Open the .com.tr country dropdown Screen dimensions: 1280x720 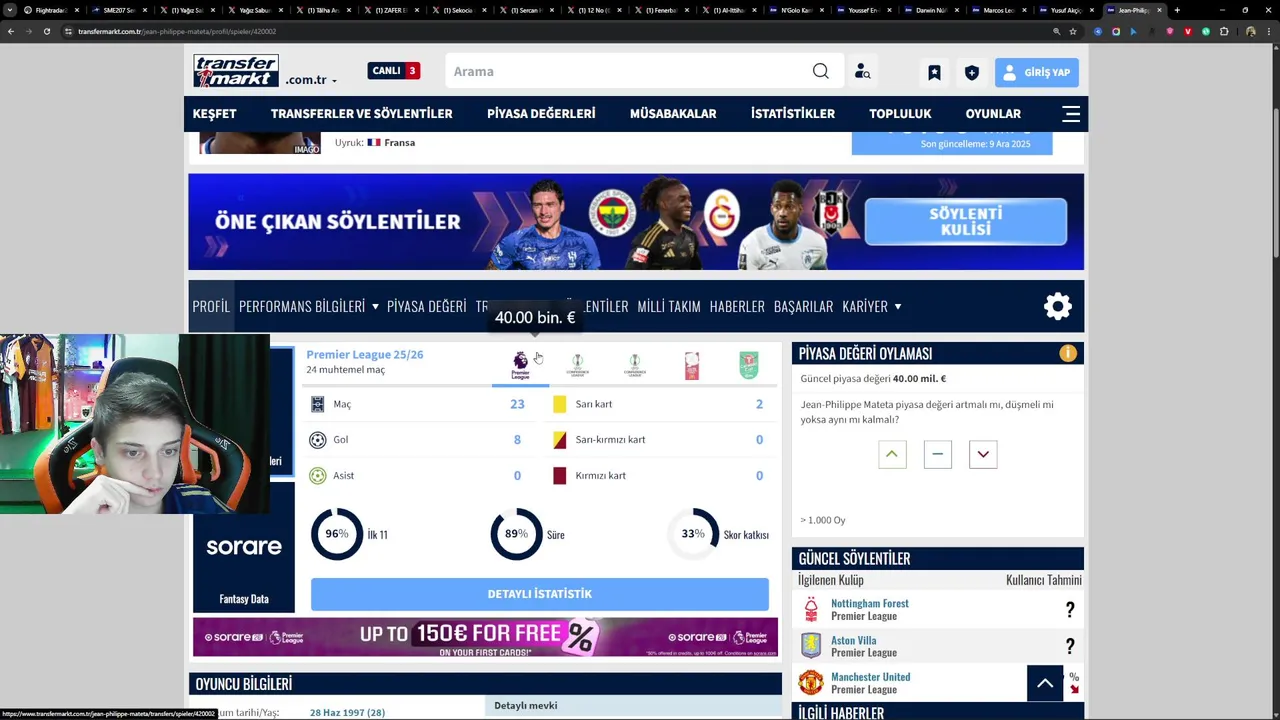click(x=311, y=80)
